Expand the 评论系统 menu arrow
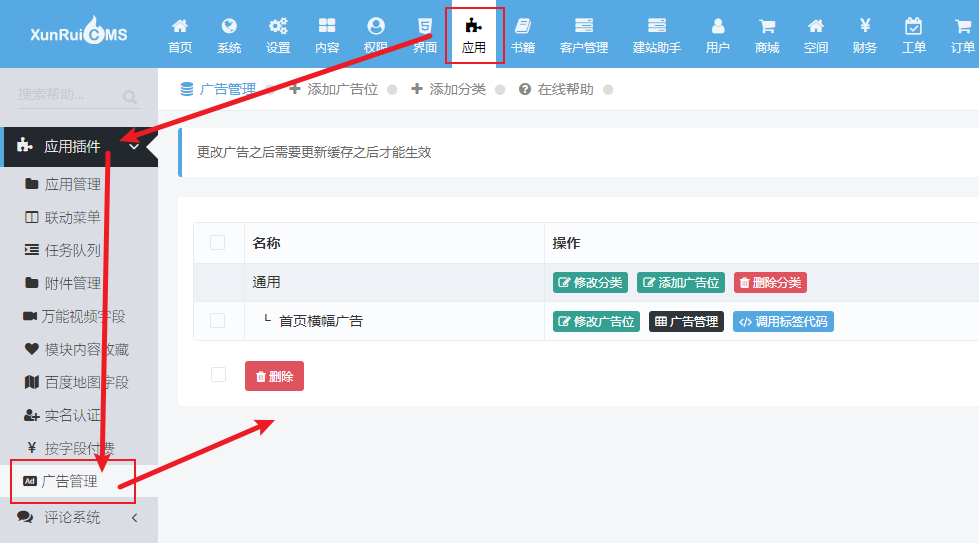Screen dimensions: 979x543 (x=134, y=518)
